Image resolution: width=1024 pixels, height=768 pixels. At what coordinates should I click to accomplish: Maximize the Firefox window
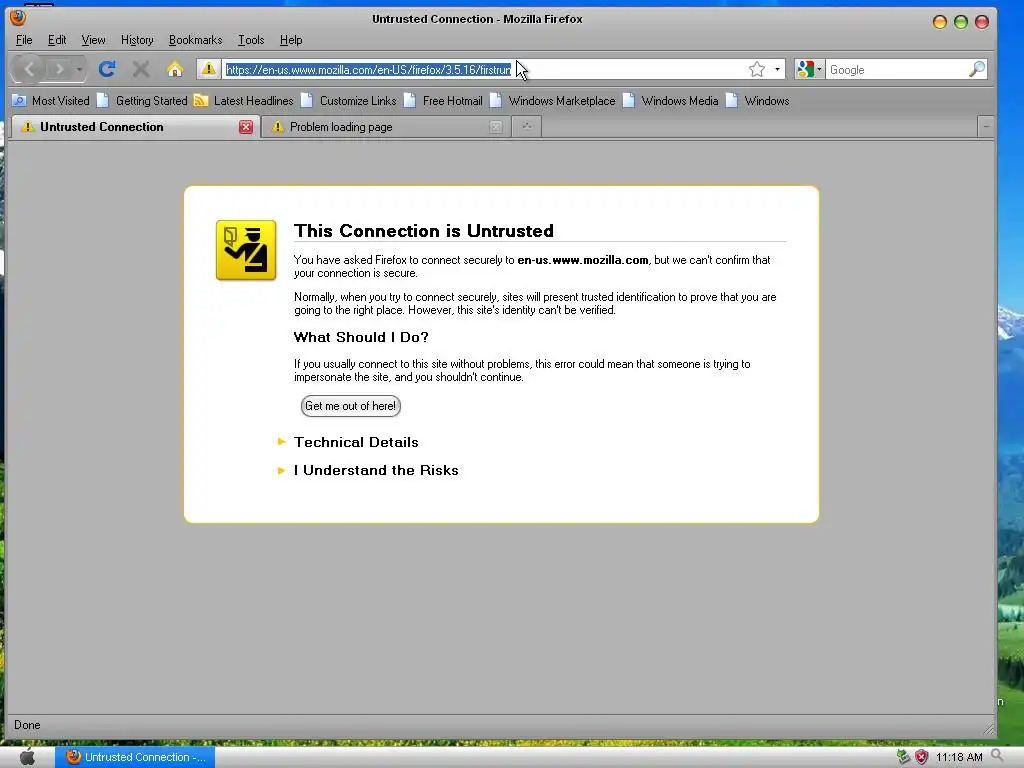[961, 22]
